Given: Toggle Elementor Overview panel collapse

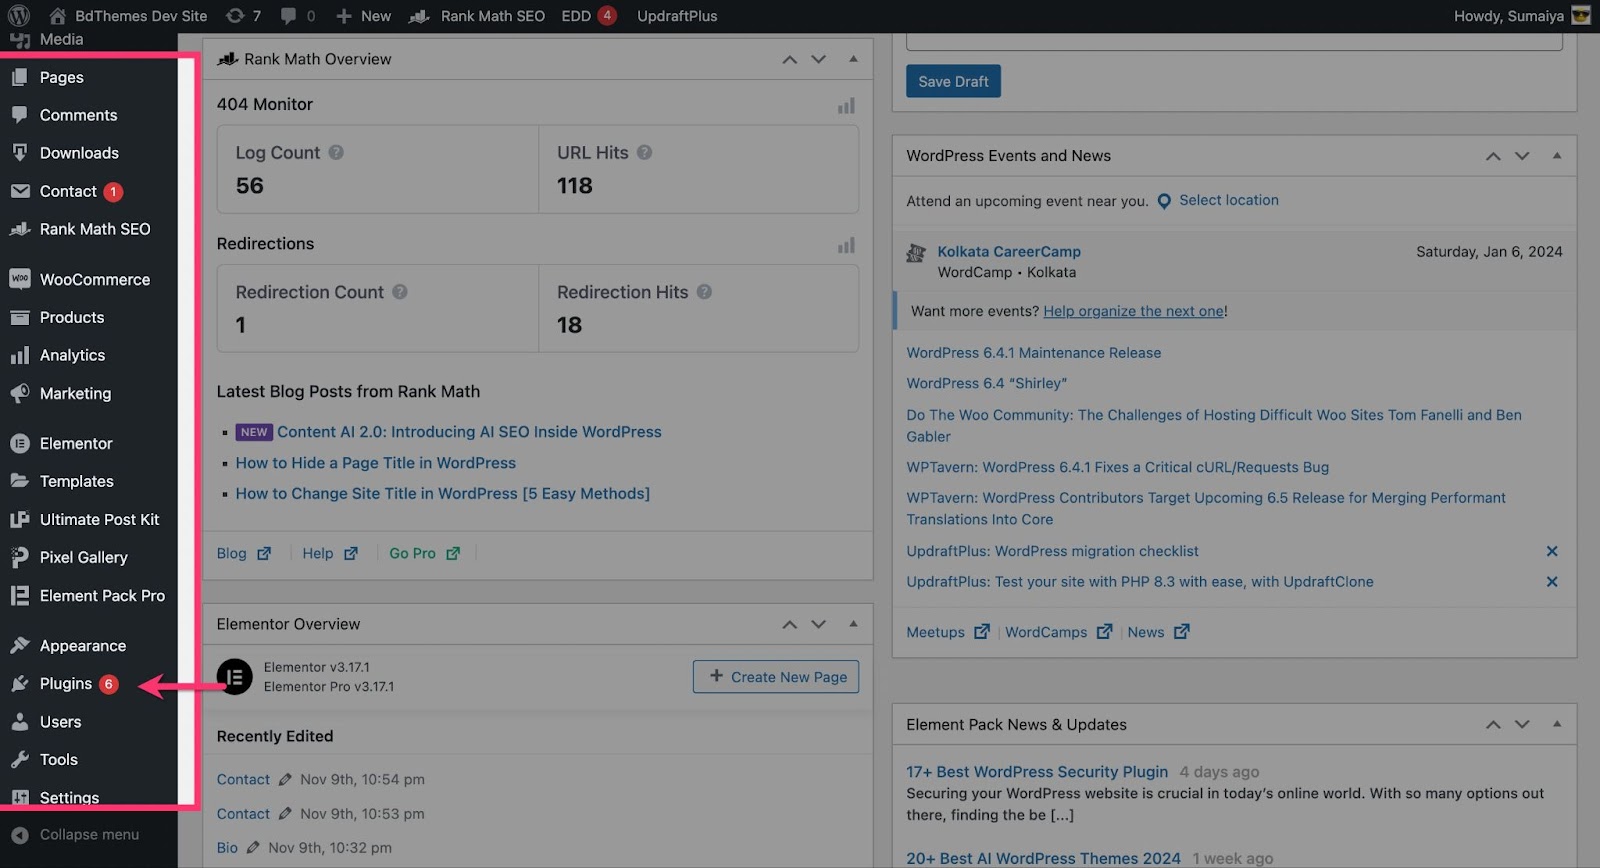Looking at the screenshot, I should click(853, 624).
